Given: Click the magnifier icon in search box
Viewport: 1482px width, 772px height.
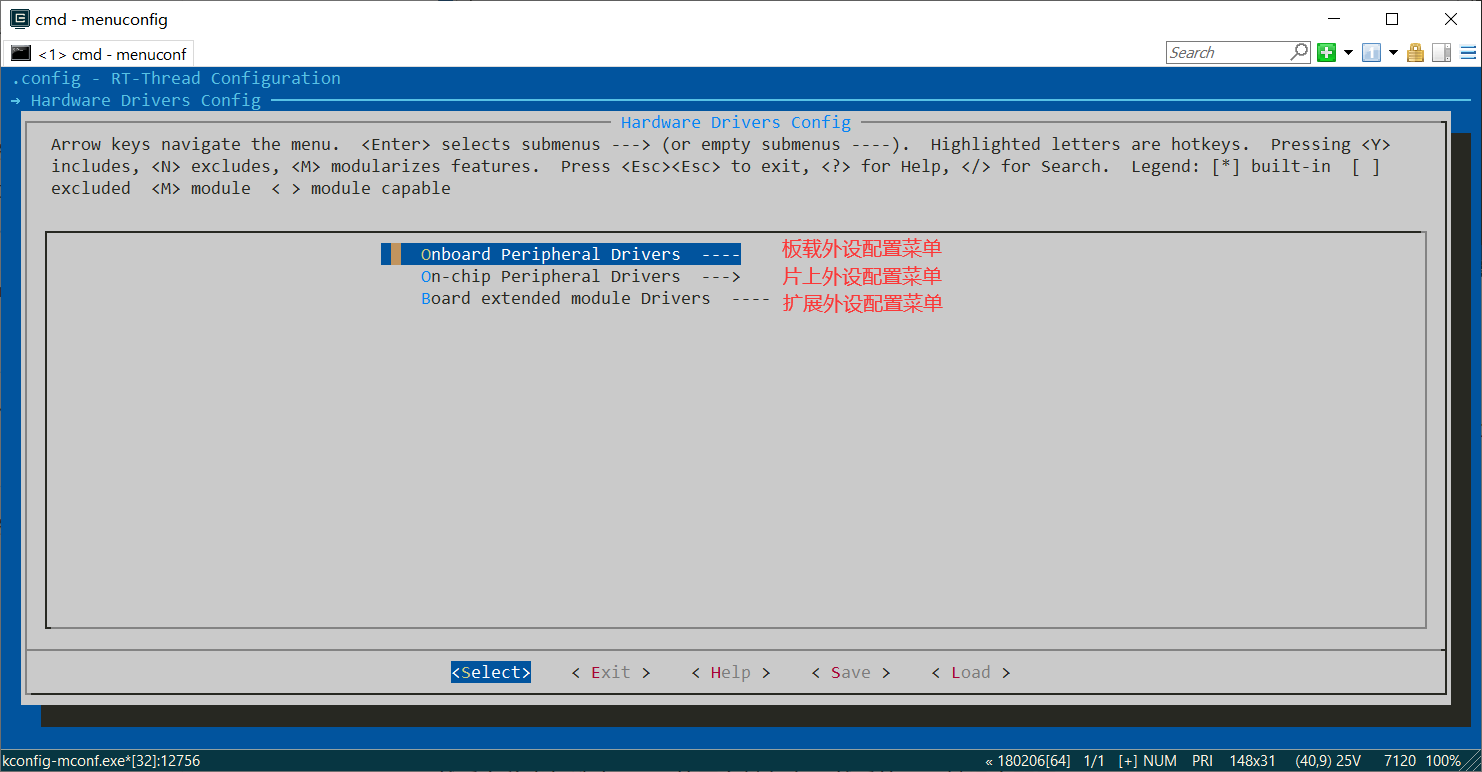Looking at the screenshot, I should click(x=1299, y=52).
